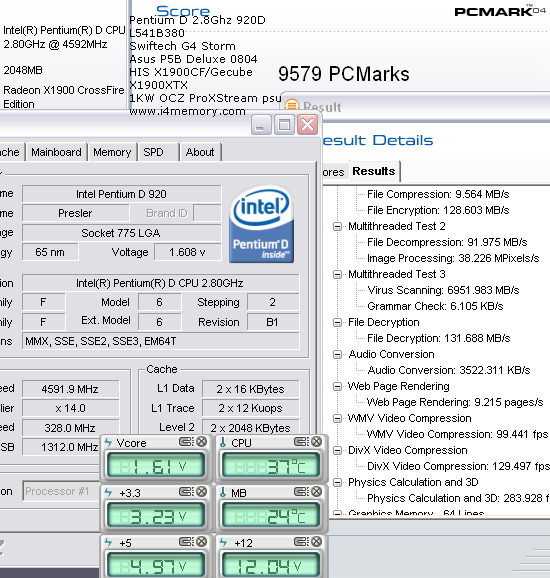
Task: Close the +12 voltage widget
Action: [316, 542]
